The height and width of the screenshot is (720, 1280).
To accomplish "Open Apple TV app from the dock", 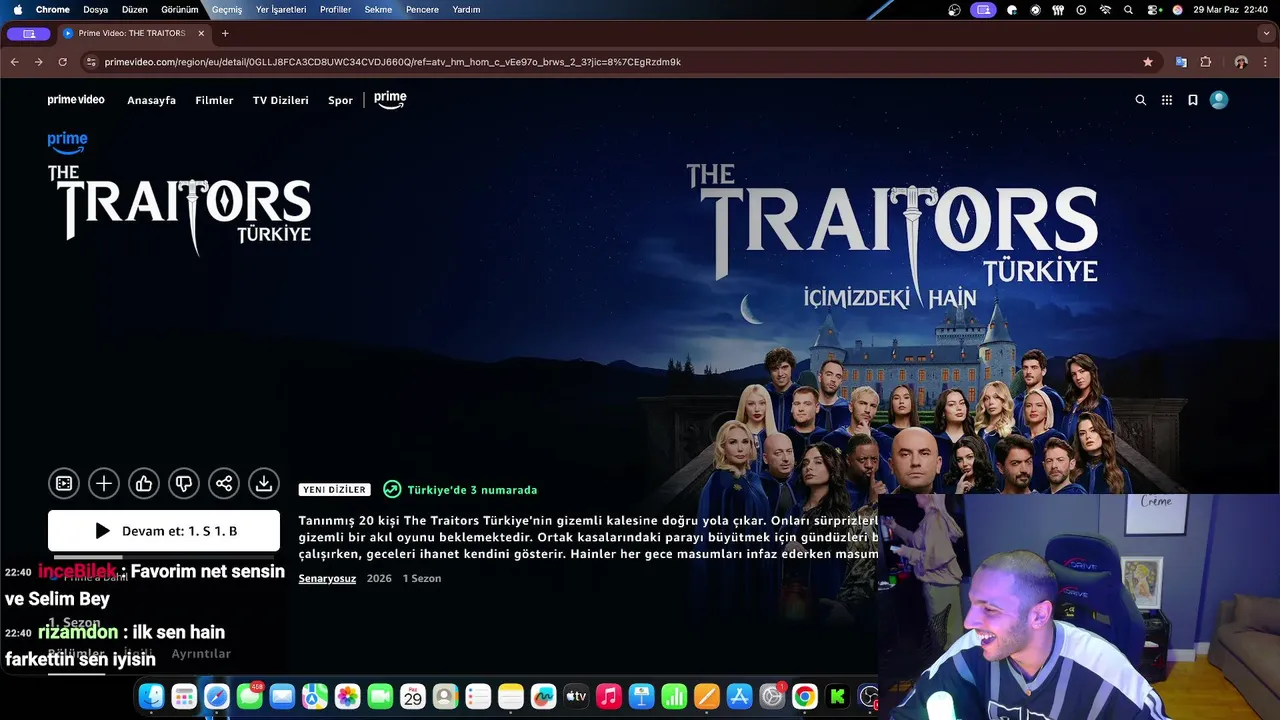I will click(x=576, y=696).
